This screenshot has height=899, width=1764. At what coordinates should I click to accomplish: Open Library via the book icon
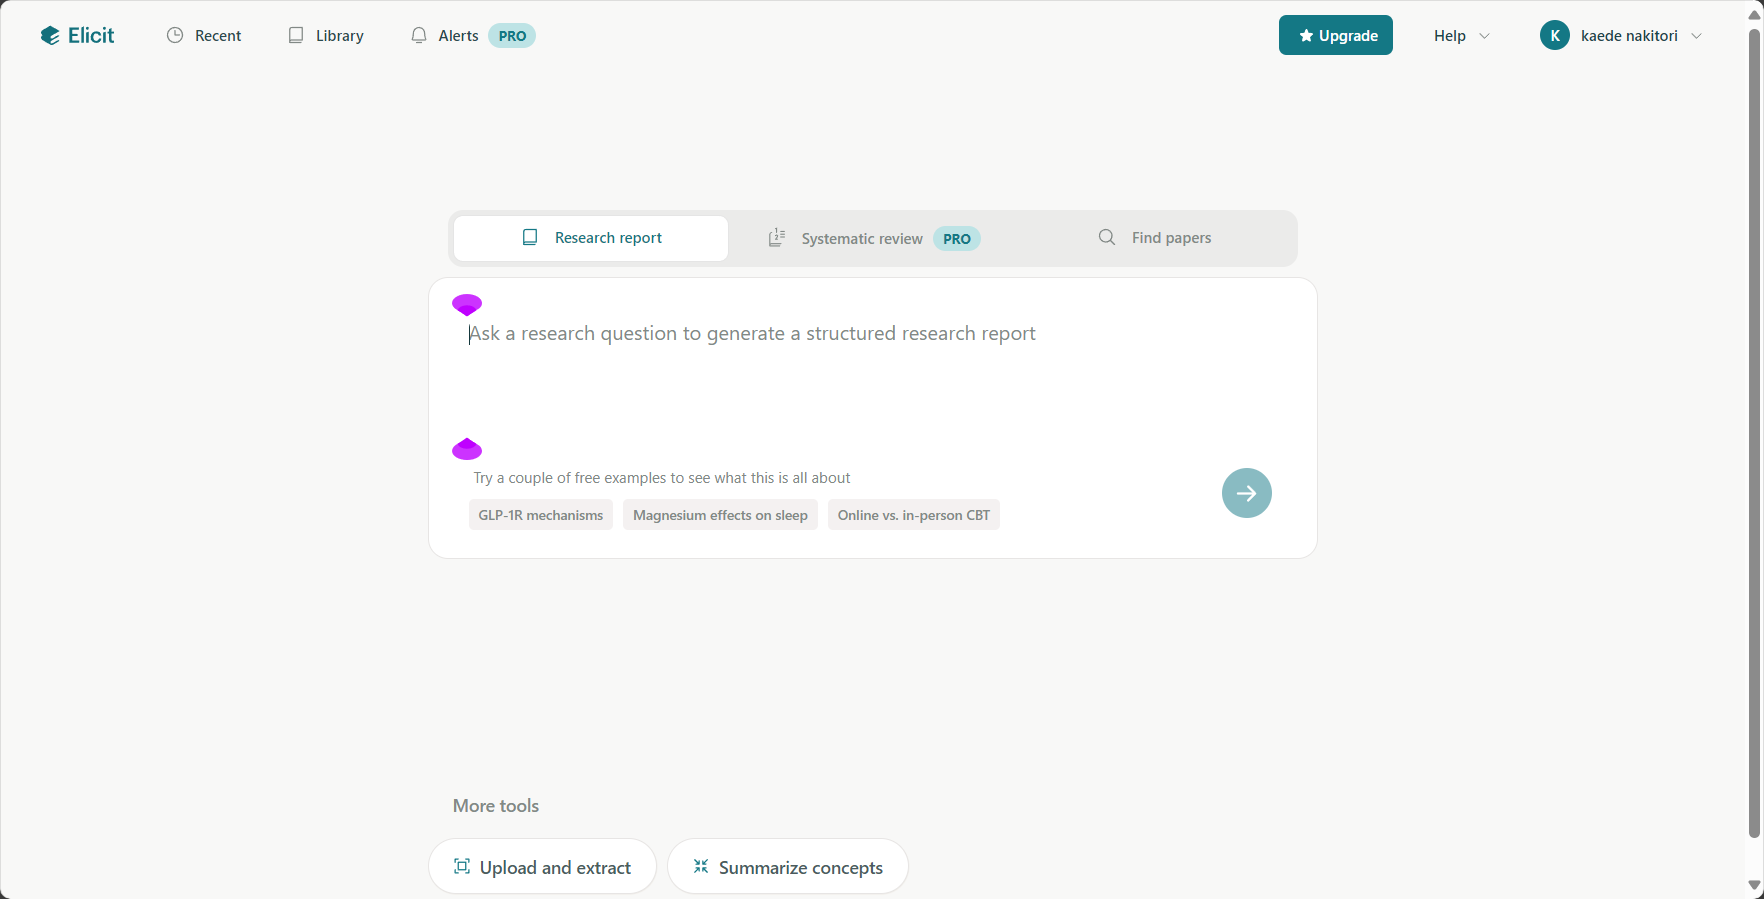296,35
